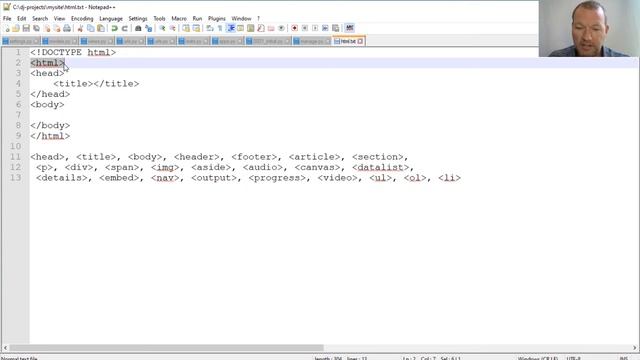This screenshot has width=640, height=360.
Task: Click the Save All toolbar icon
Action: click(x=36, y=28)
